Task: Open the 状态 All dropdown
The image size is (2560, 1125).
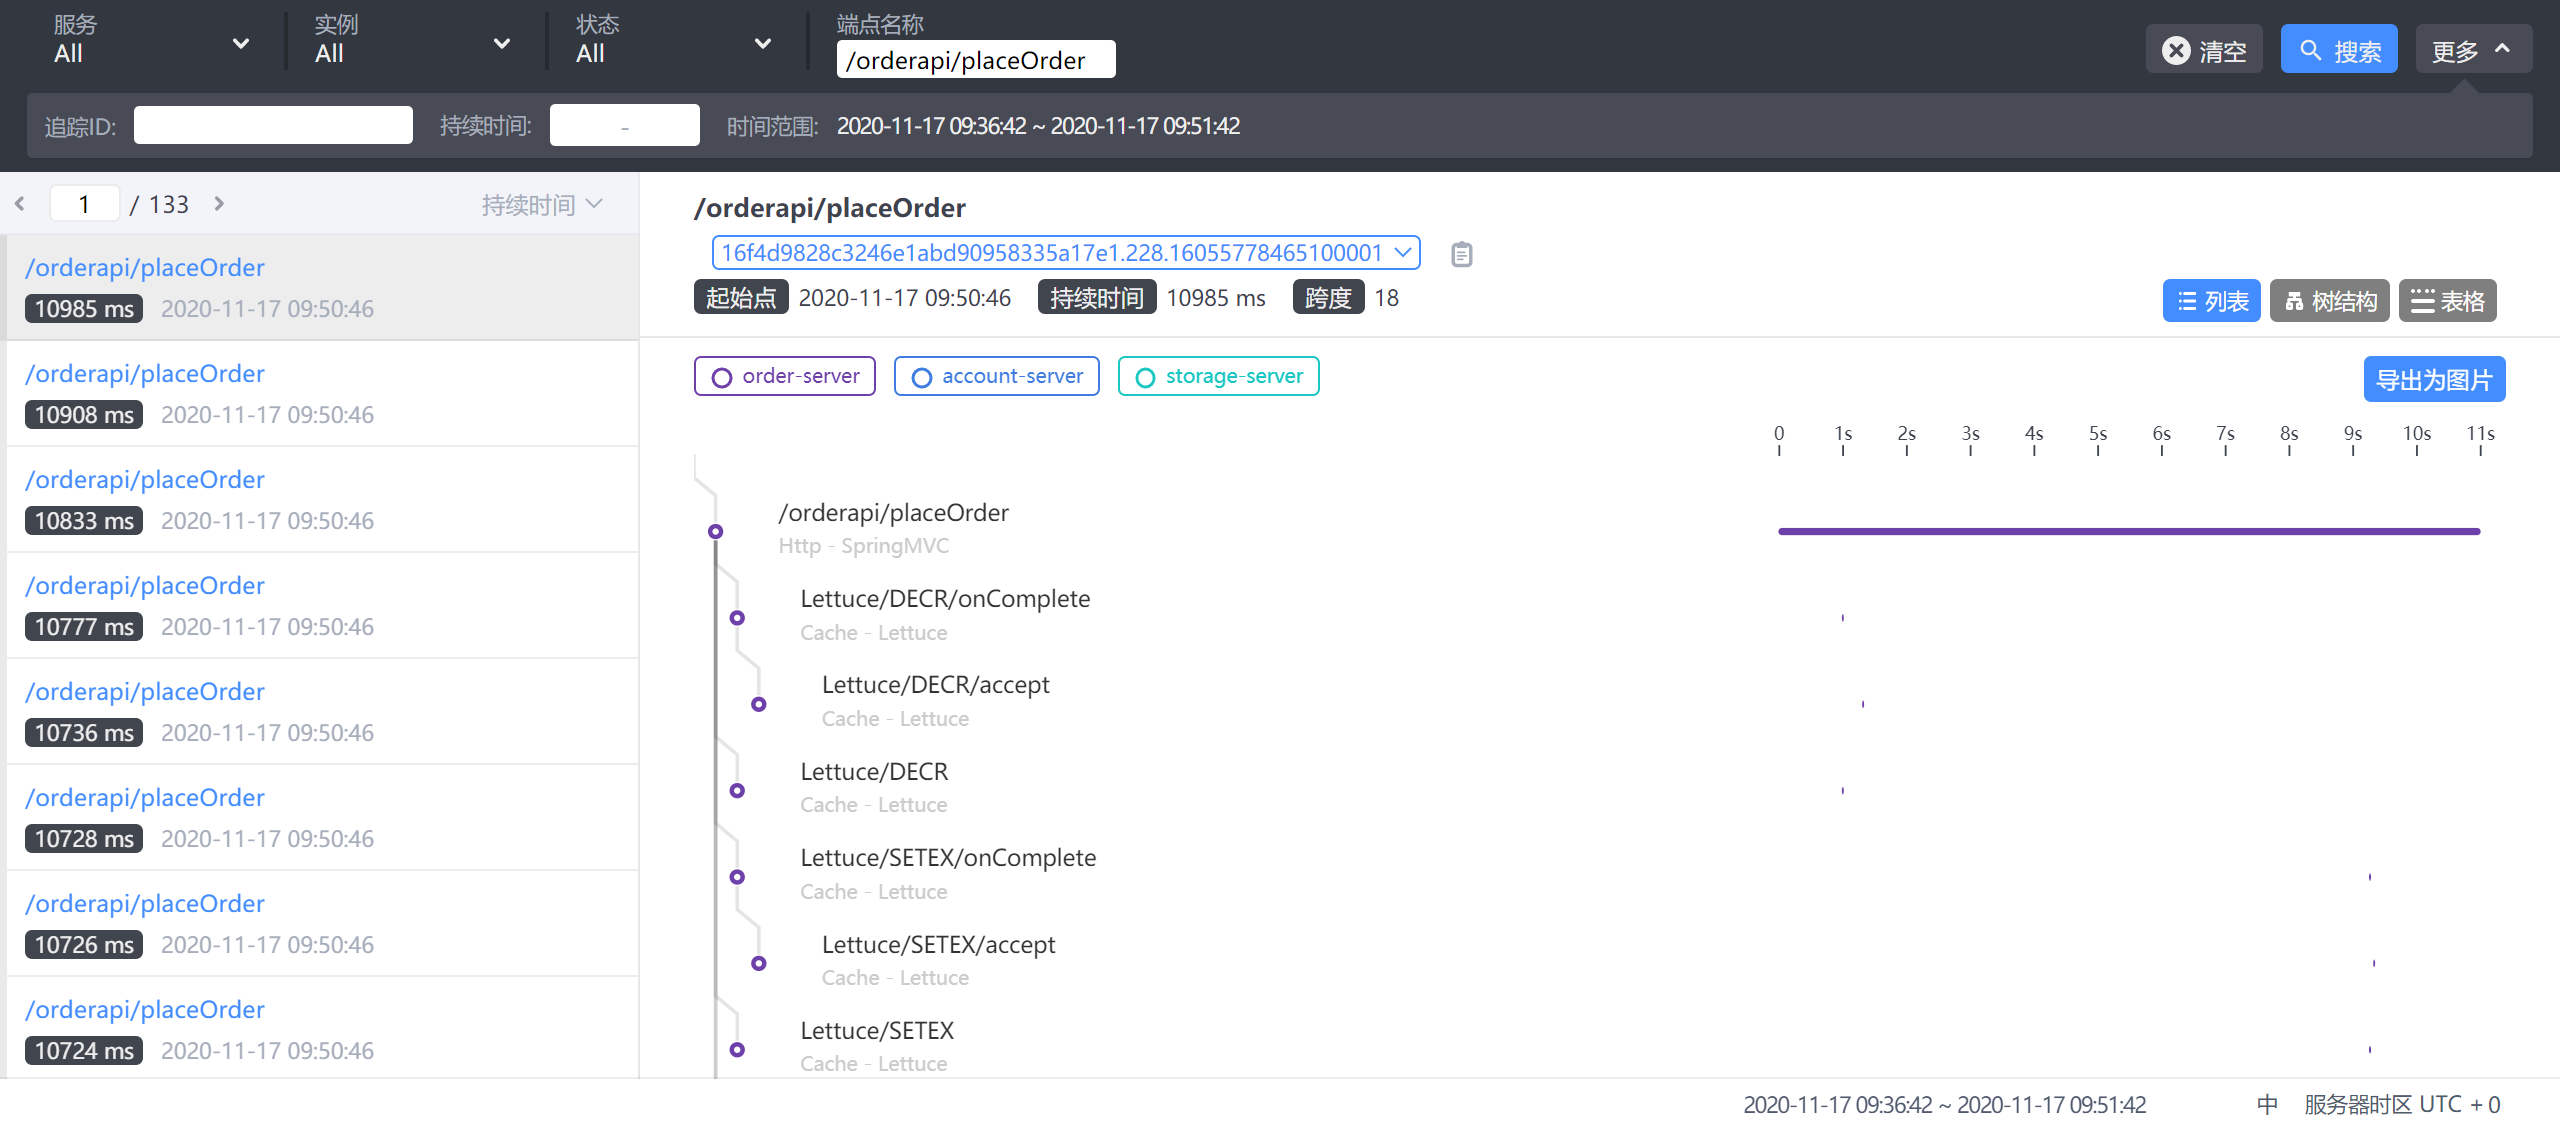Action: coord(673,42)
